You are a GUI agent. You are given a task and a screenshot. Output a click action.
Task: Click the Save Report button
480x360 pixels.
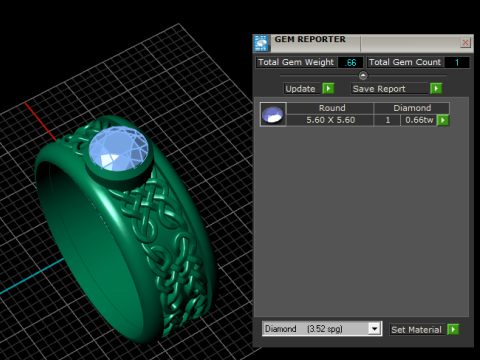point(389,89)
